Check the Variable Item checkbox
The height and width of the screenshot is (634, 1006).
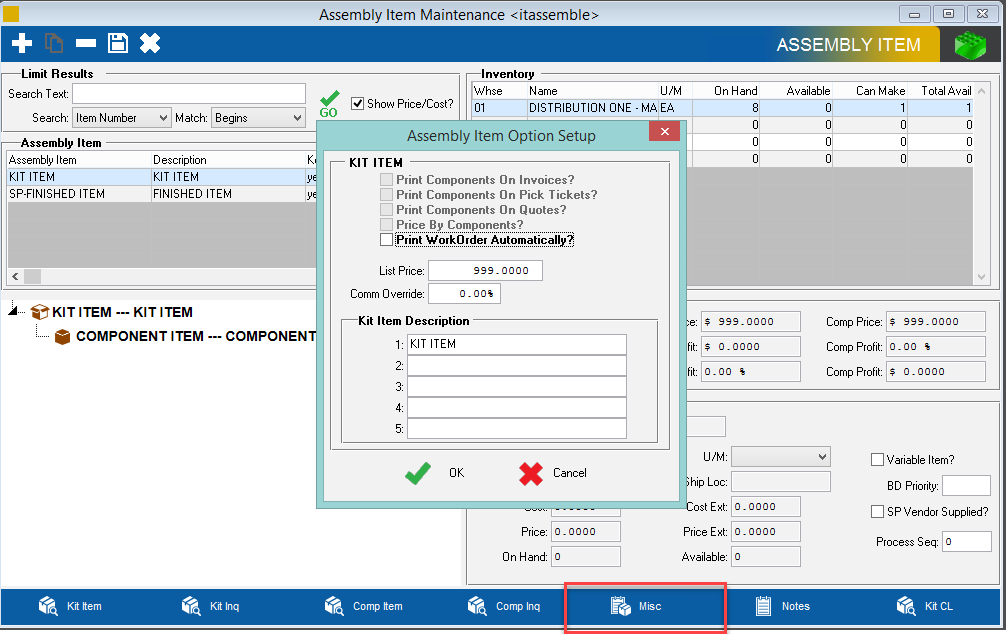[877, 460]
